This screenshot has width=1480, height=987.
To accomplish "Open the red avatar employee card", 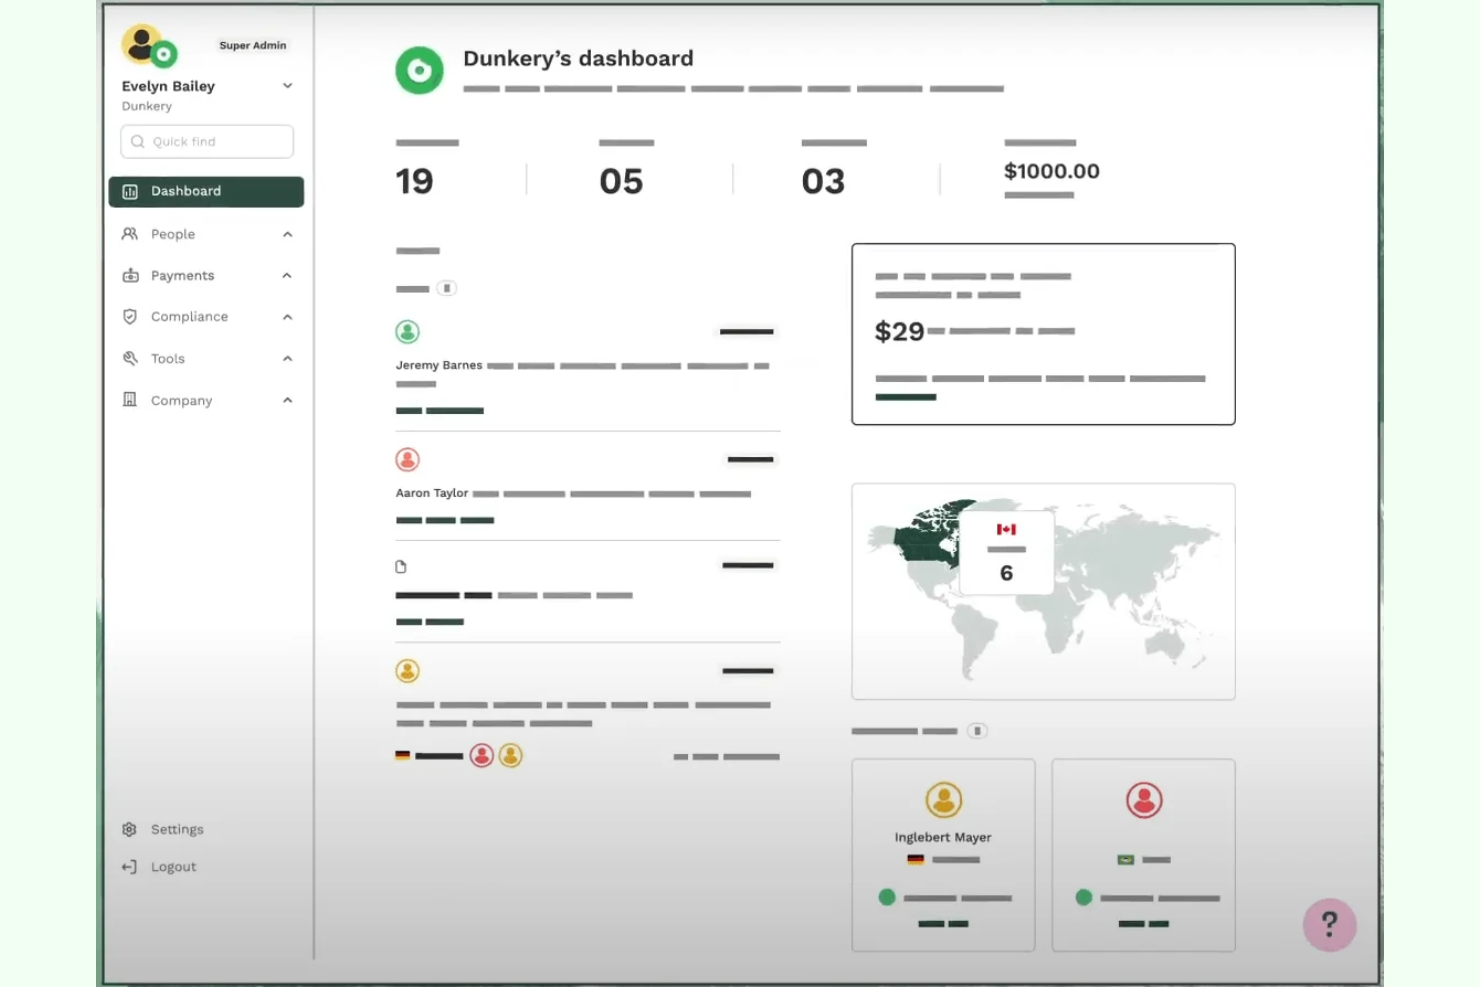I will click(1143, 854).
